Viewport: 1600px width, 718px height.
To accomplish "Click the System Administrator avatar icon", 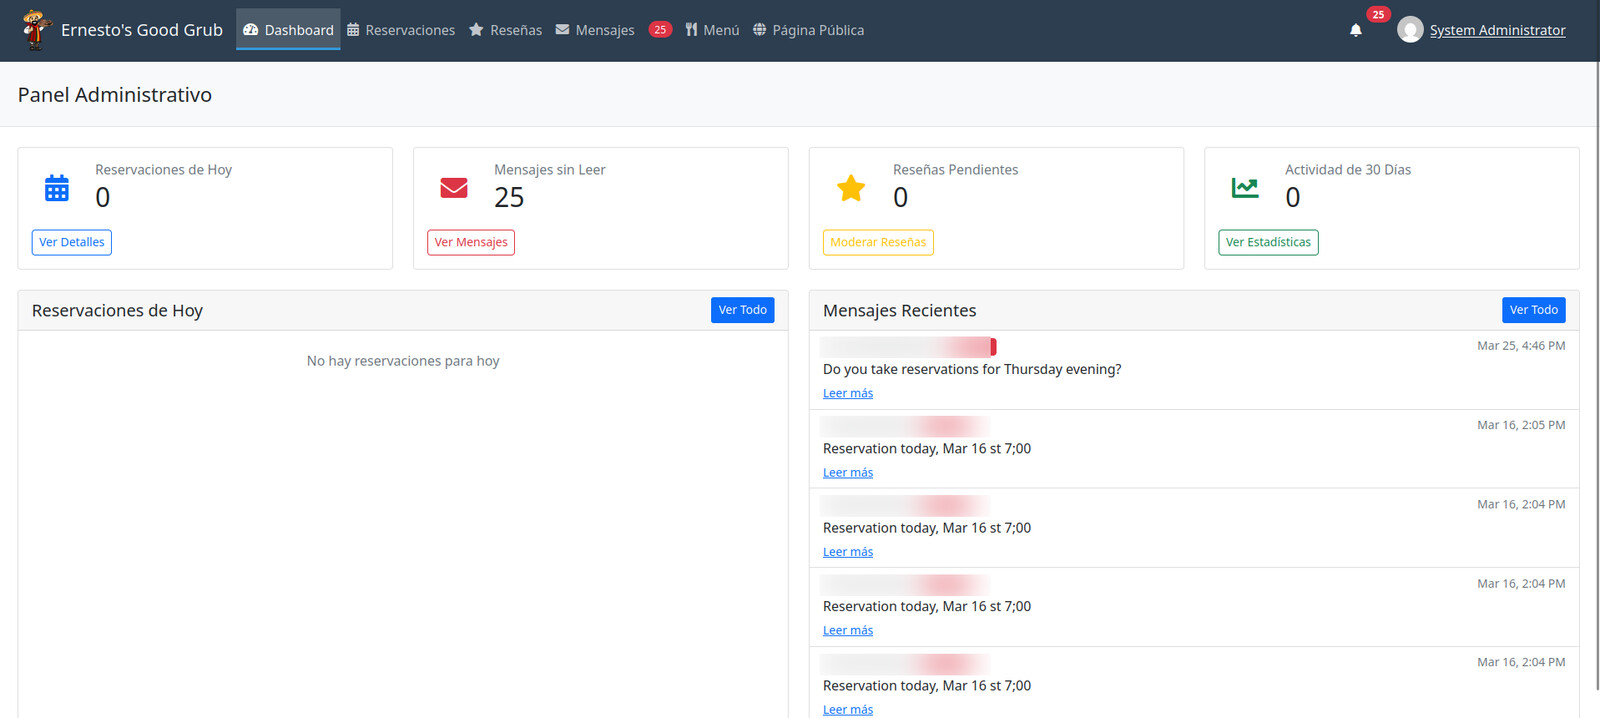I will click(x=1410, y=30).
